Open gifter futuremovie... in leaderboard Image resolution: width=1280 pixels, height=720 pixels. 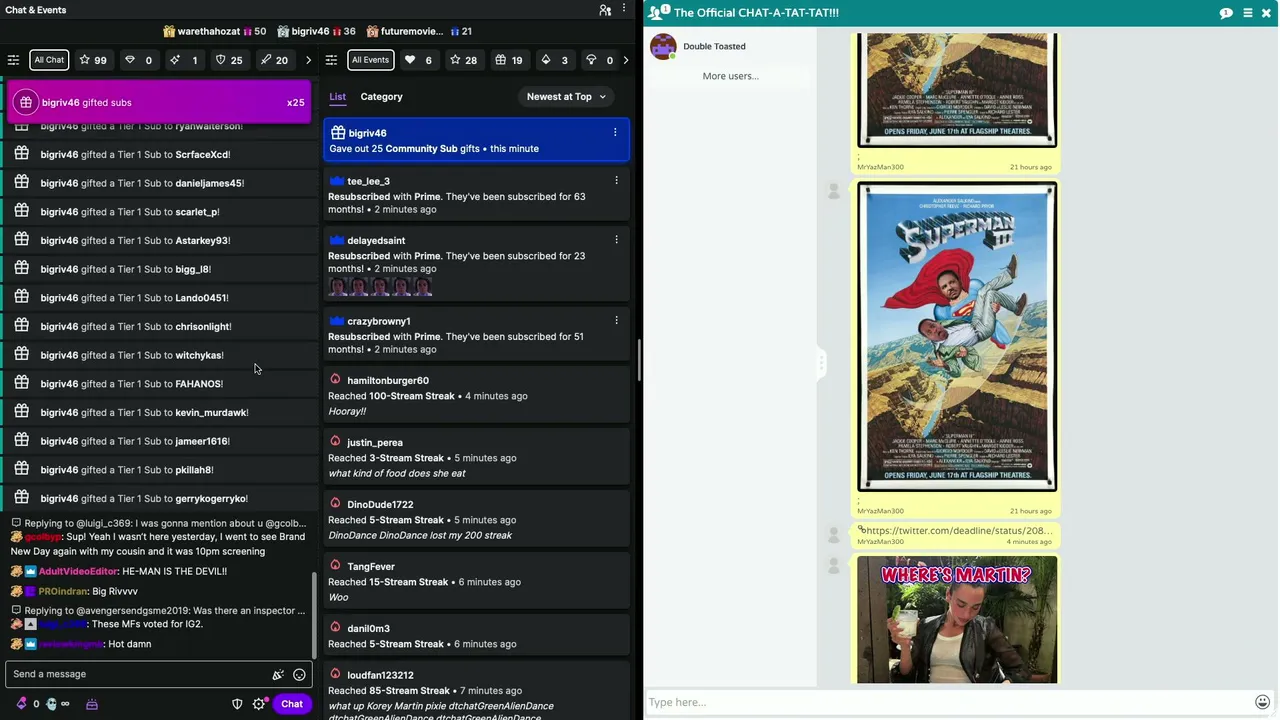point(419,31)
